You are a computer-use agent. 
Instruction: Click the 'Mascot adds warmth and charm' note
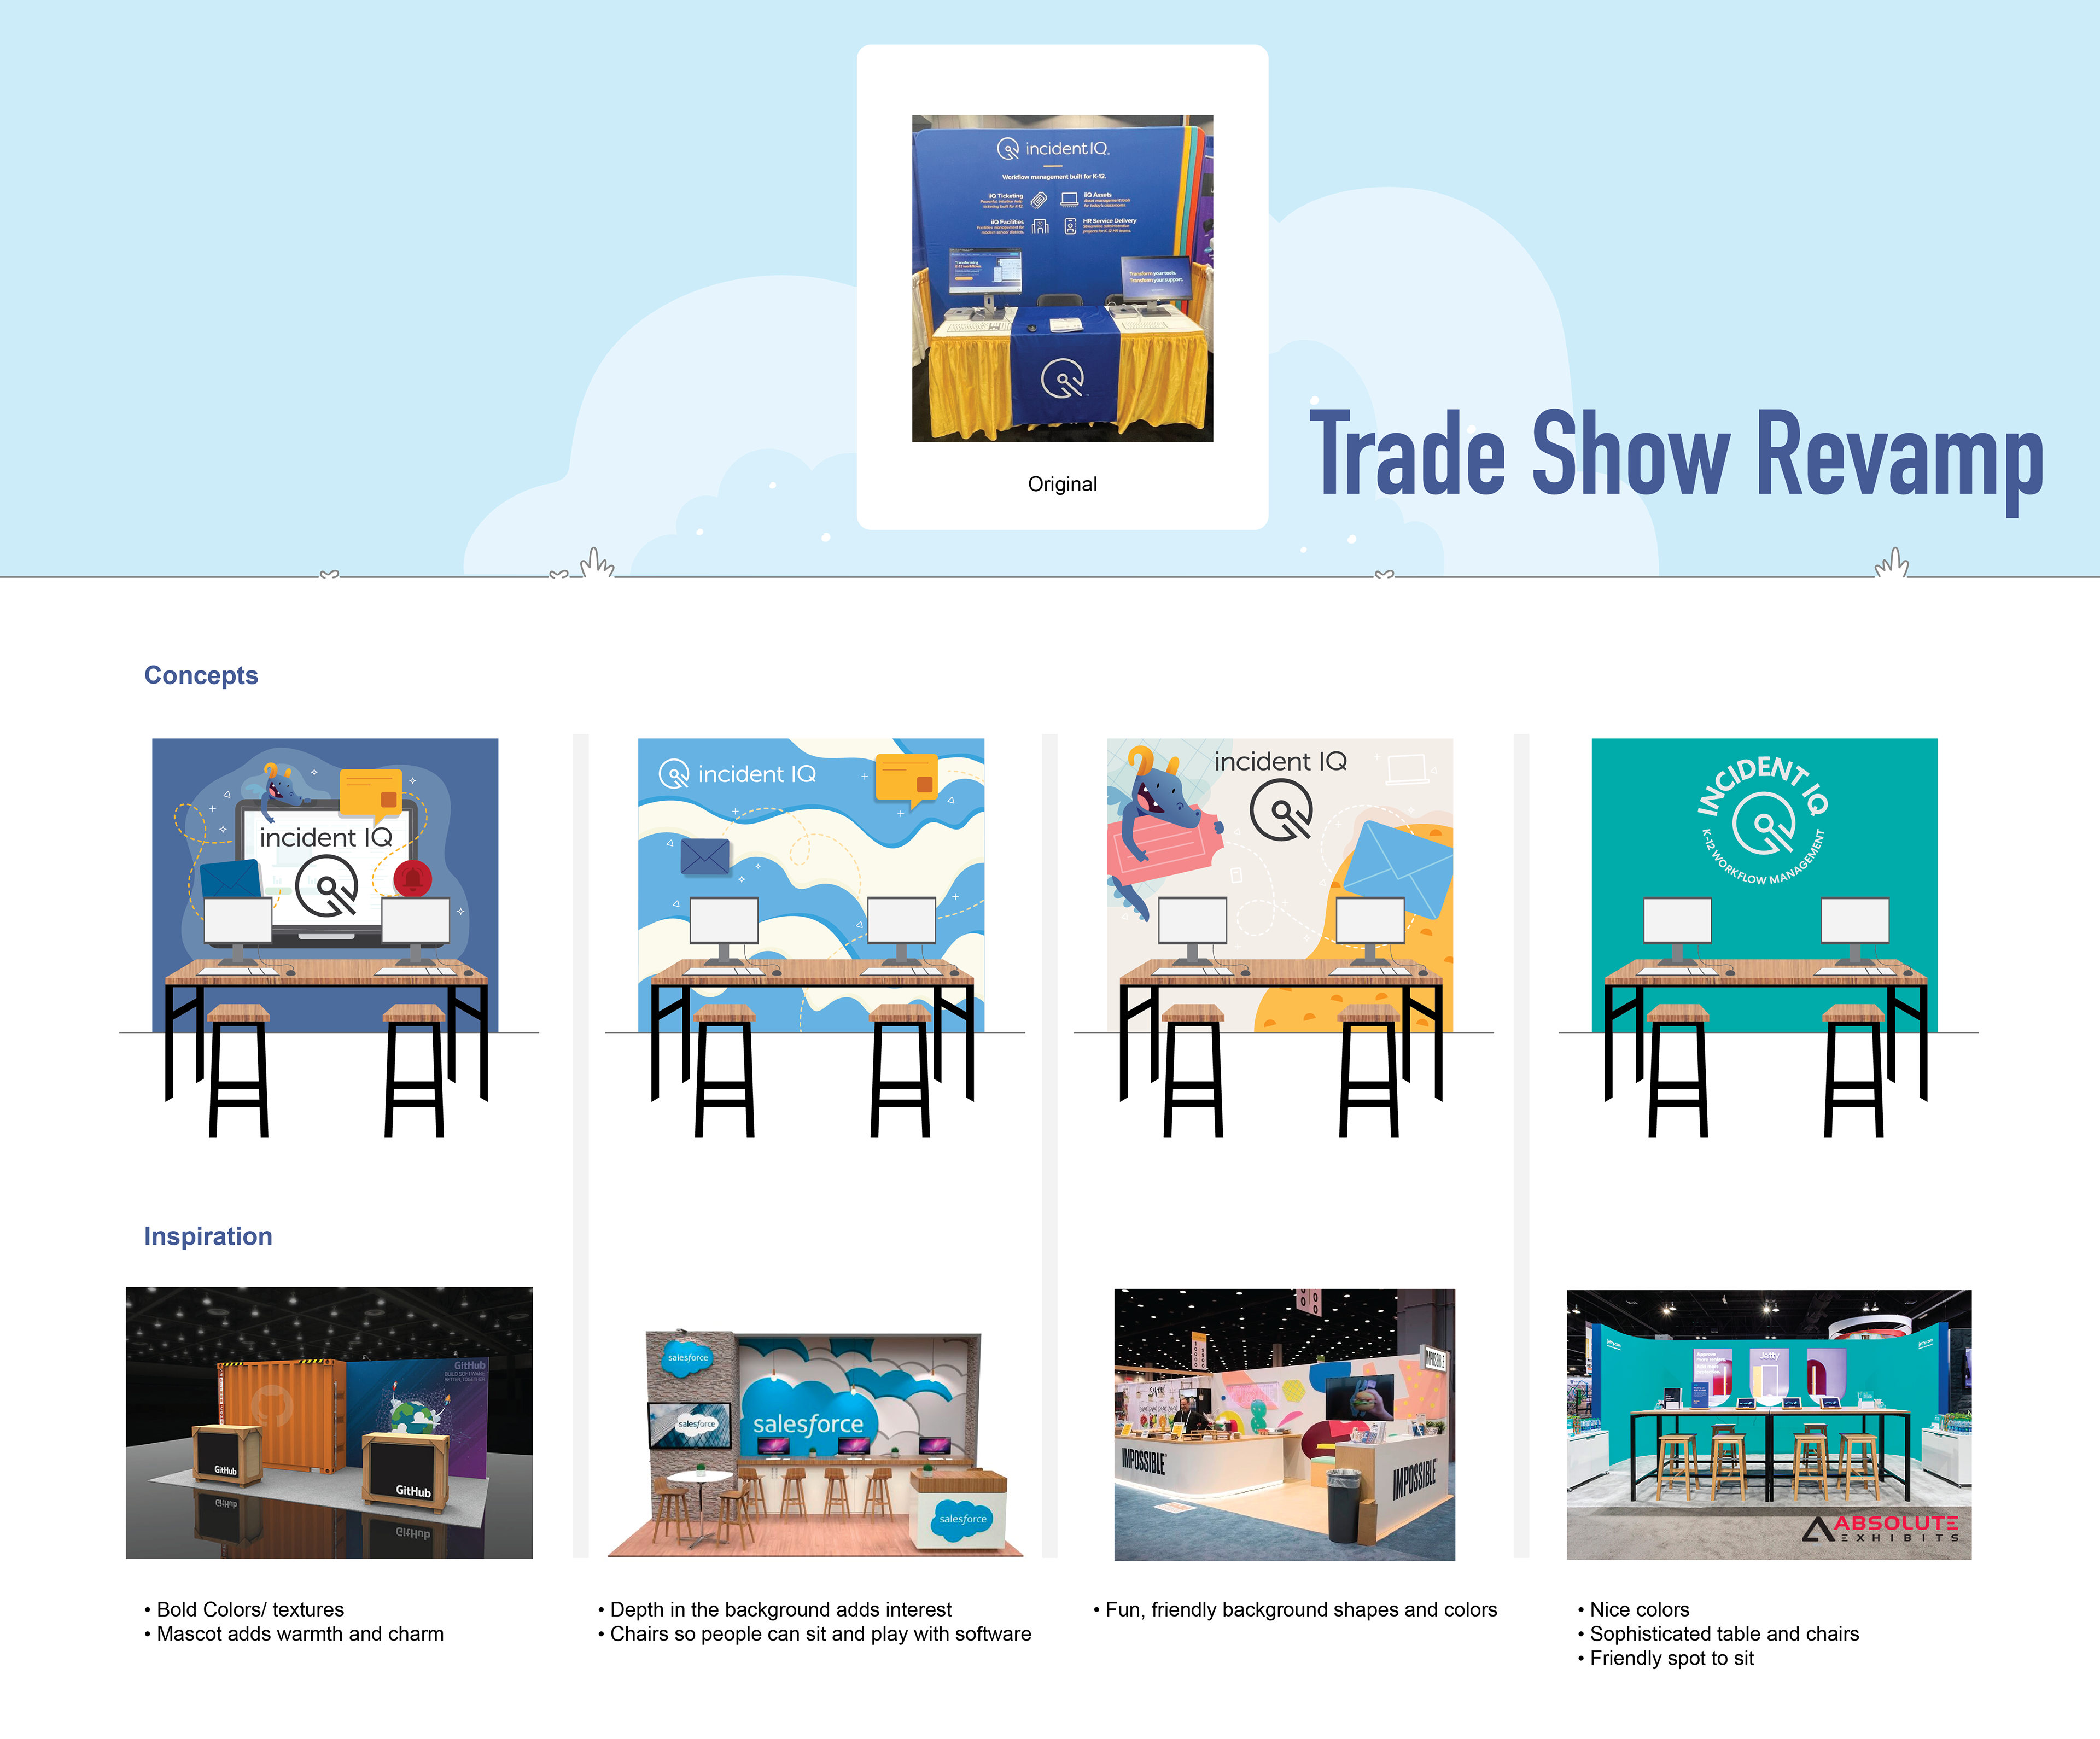click(300, 1634)
